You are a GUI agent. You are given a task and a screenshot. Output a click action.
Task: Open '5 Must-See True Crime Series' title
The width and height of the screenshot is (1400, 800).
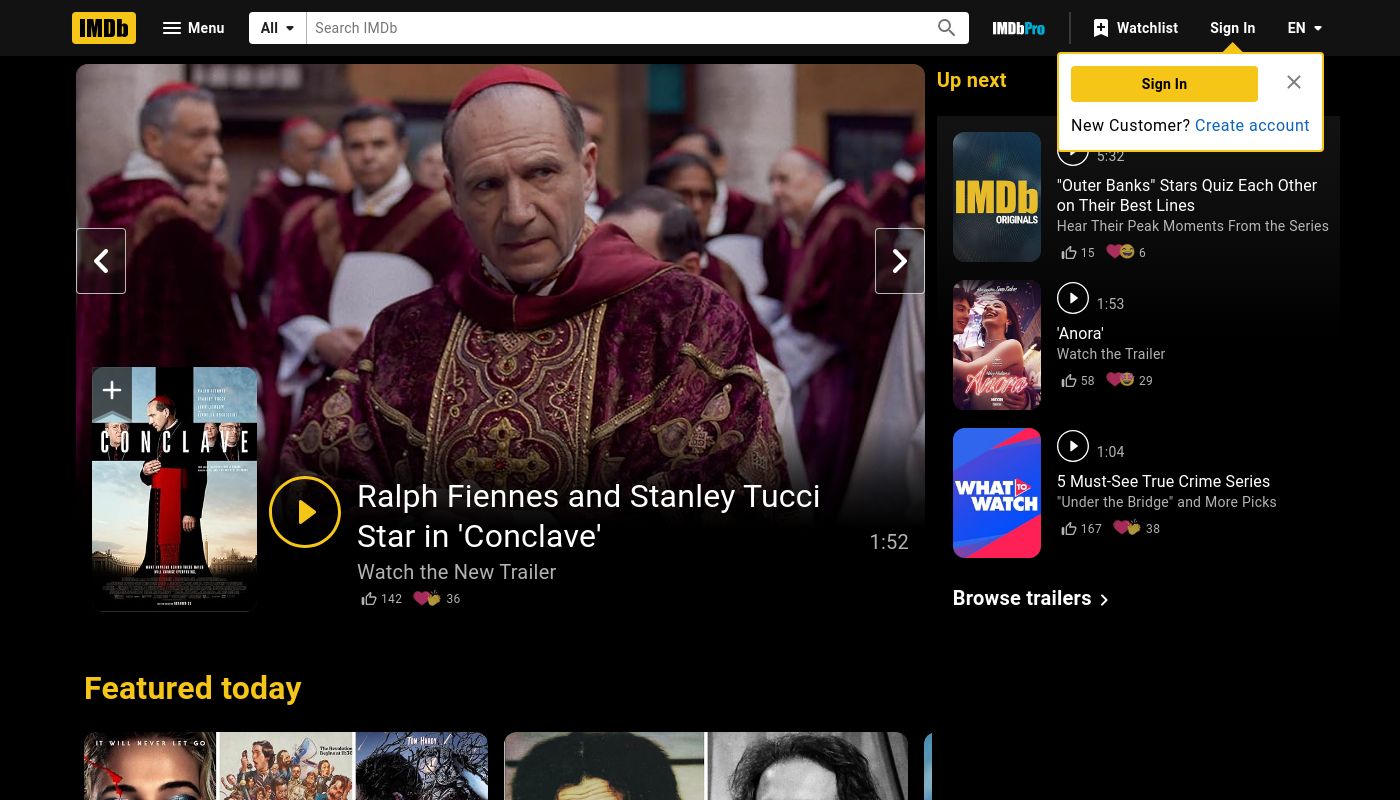[x=1163, y=481]
